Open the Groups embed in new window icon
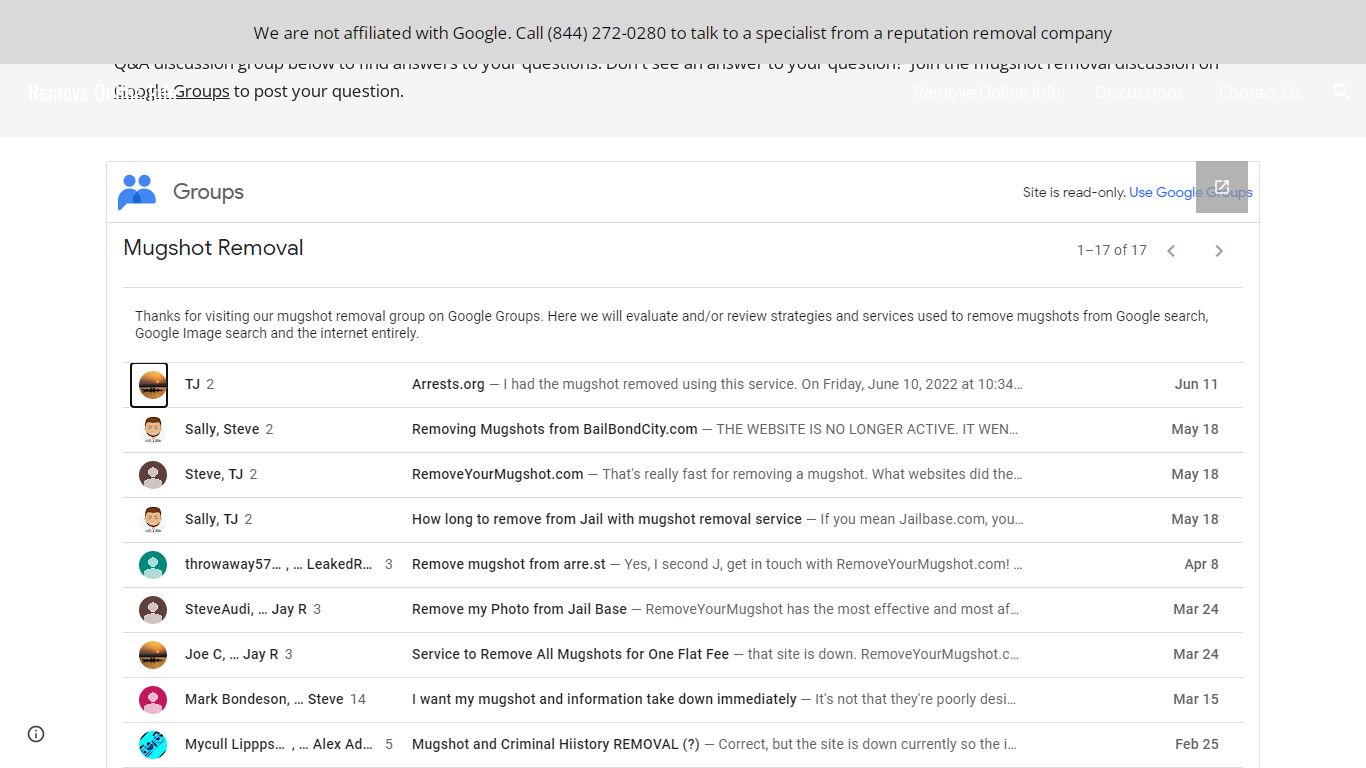Viewport: 1366px width, 768px height. pyautogui.click(x=1221, y=187)
